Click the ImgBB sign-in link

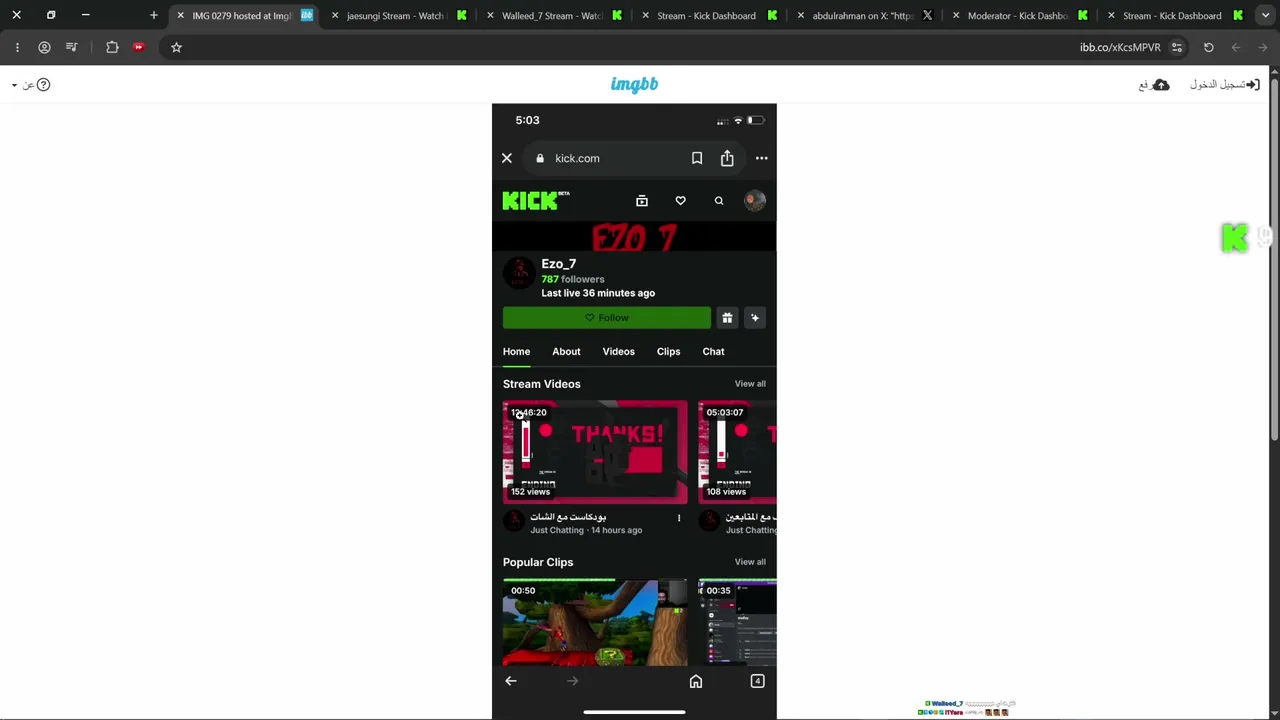[x=1224, y=85]
